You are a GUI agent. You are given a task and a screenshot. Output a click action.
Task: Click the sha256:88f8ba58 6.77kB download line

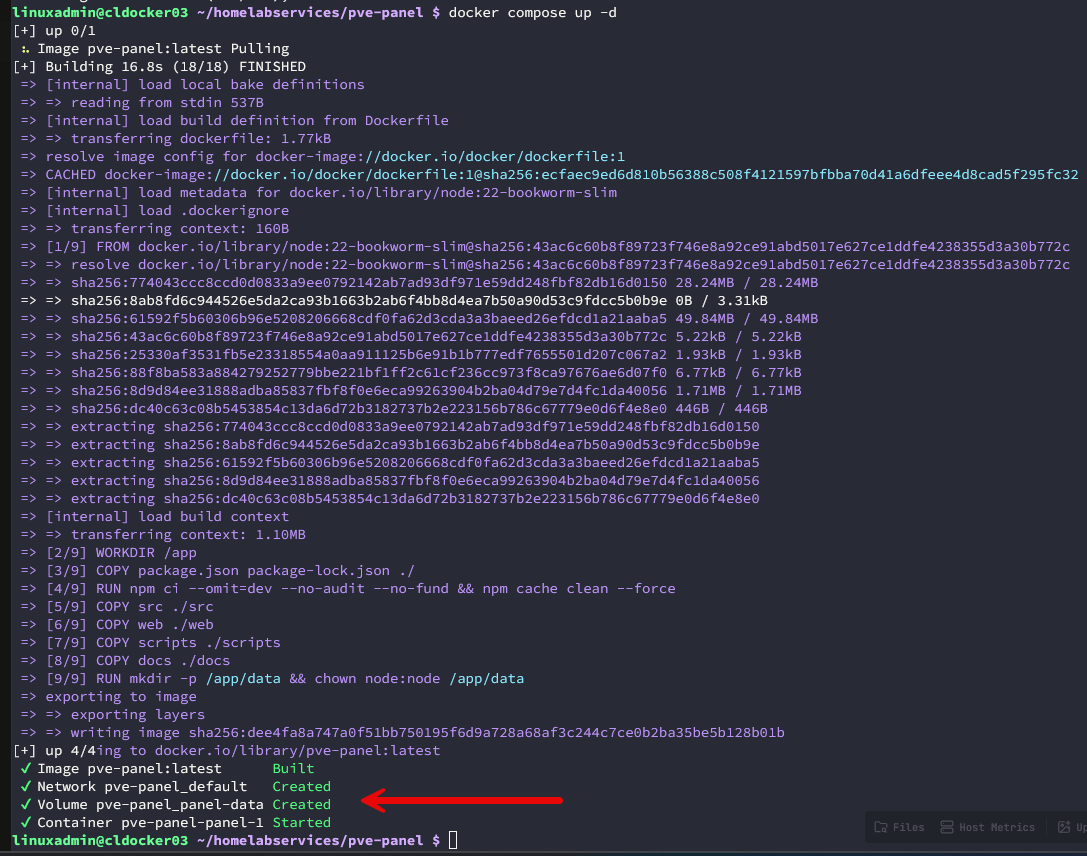[410, 373]
